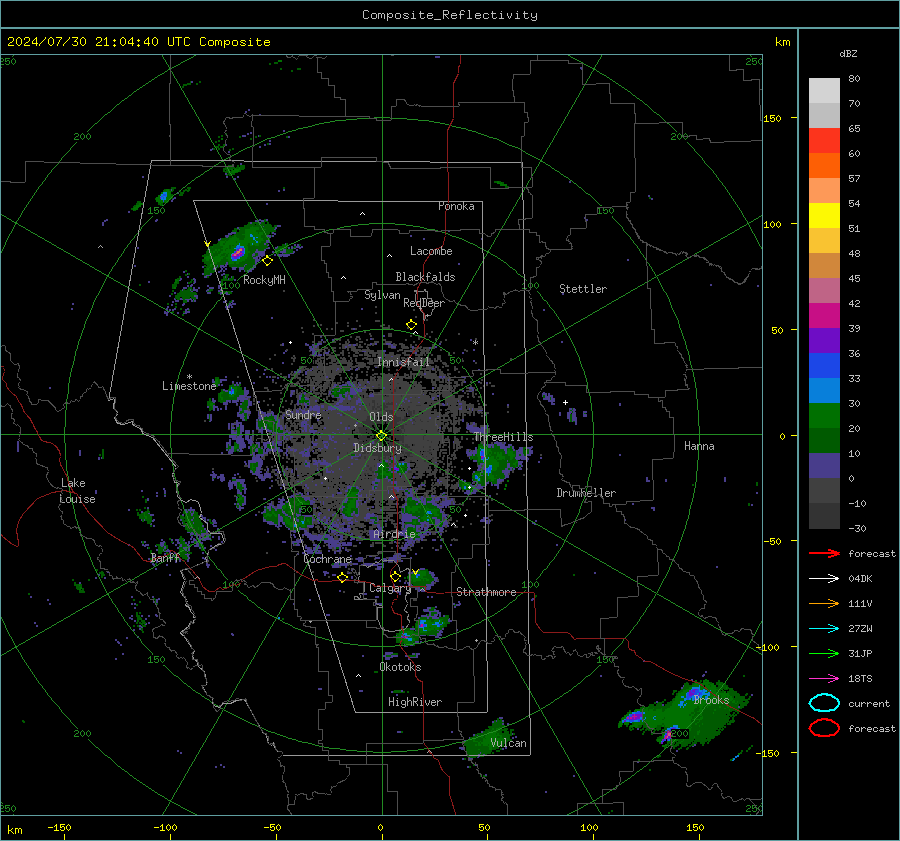Screen dimensions: 900x841
Task: Select the yellow radar-center diamond above Didsbury
Action: [x=381, y=436]
